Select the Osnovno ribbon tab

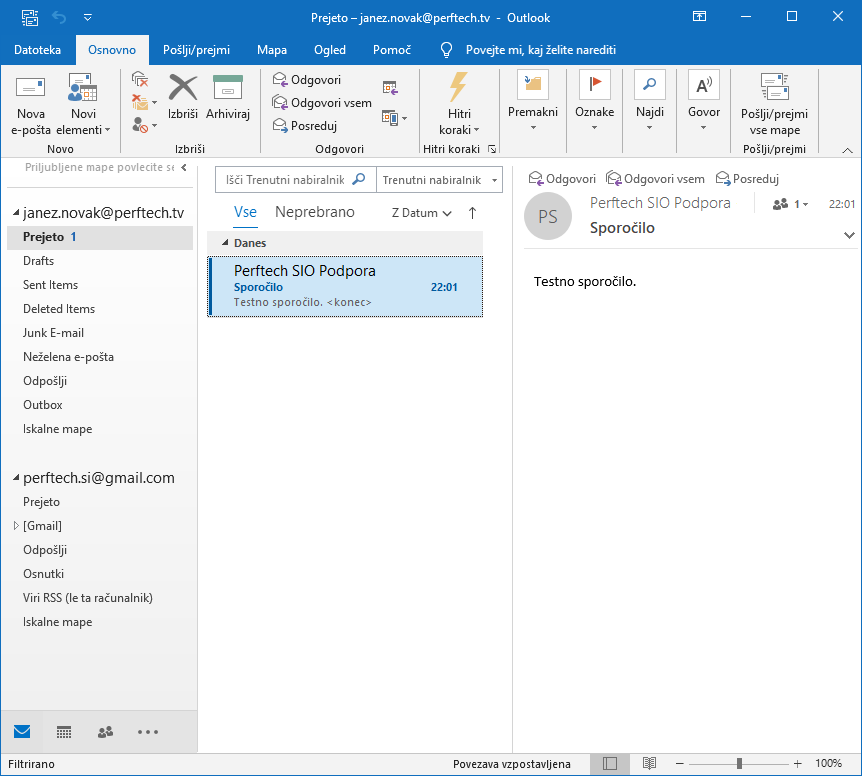point(112,50)
